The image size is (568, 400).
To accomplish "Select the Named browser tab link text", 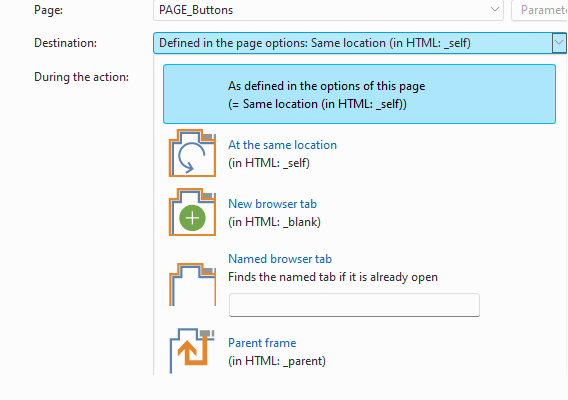I will (280, 259).
